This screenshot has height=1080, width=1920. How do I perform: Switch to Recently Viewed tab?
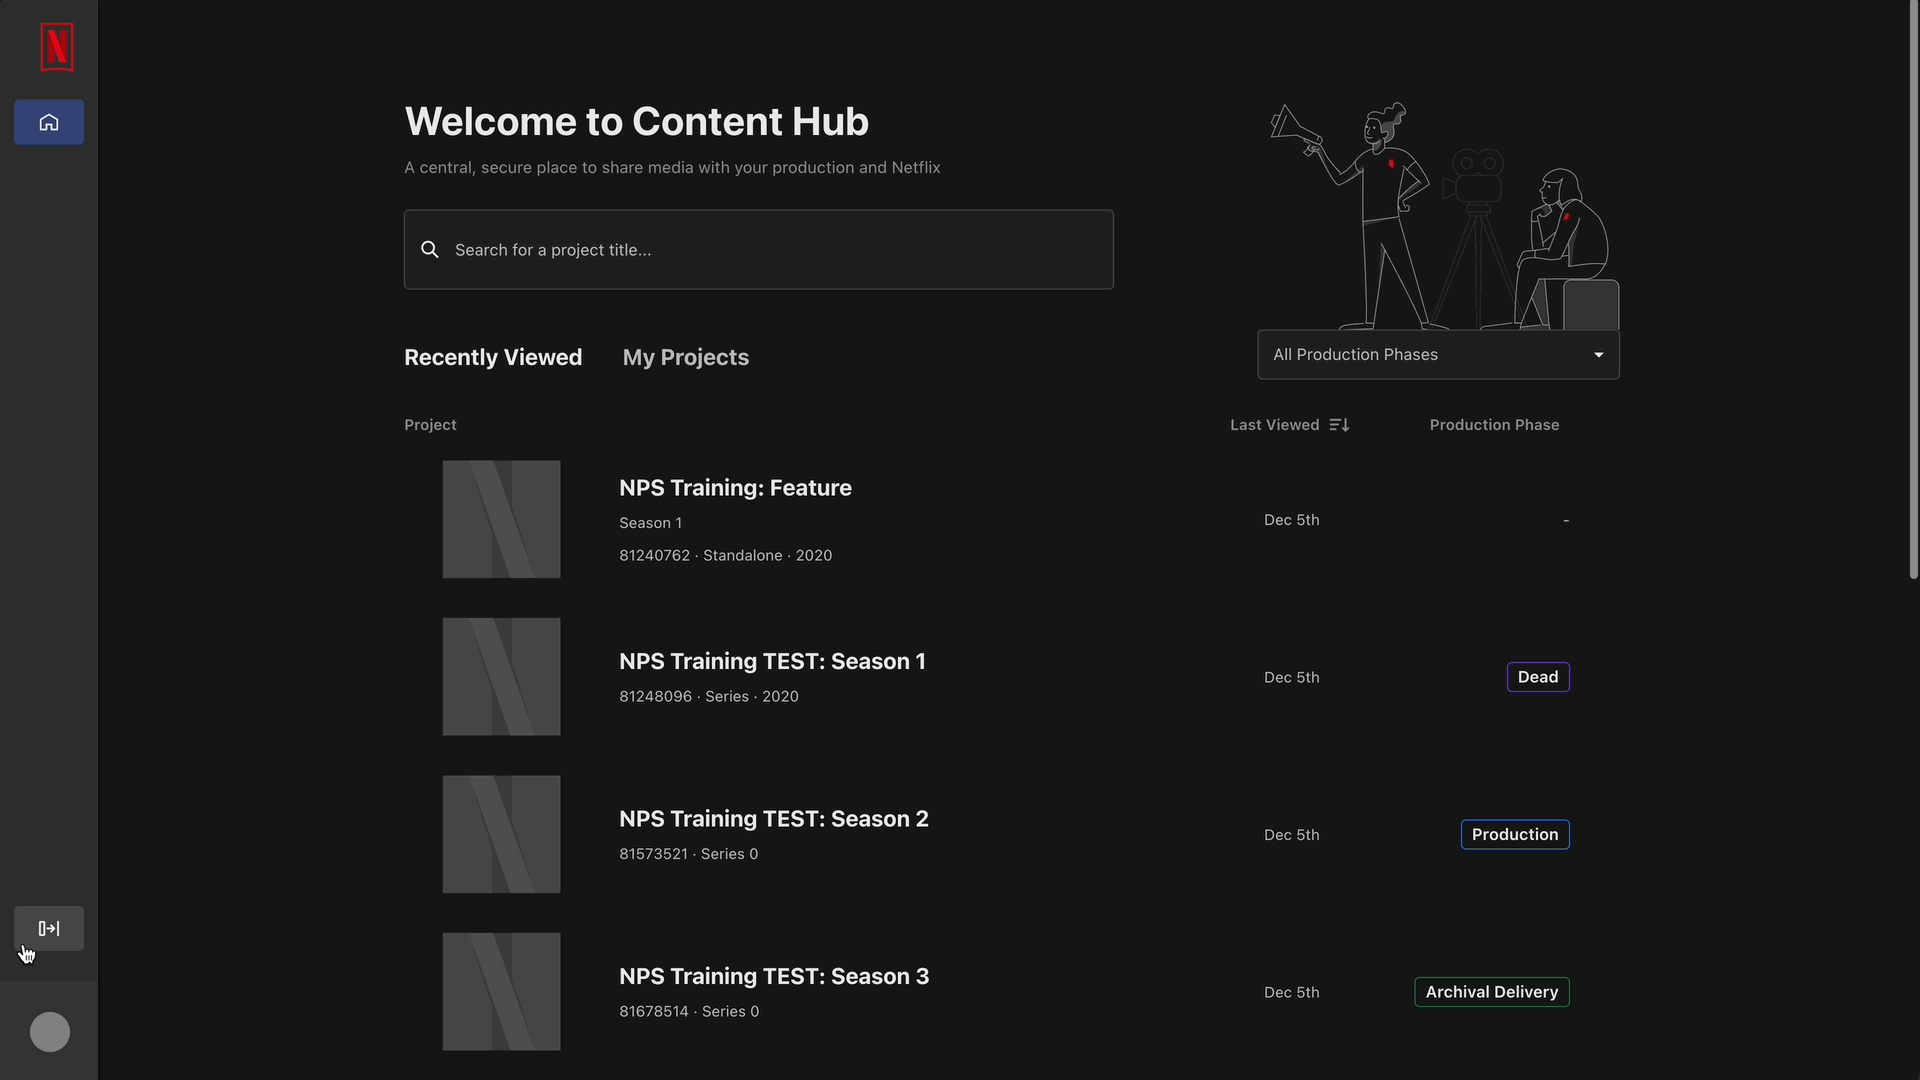493,357
